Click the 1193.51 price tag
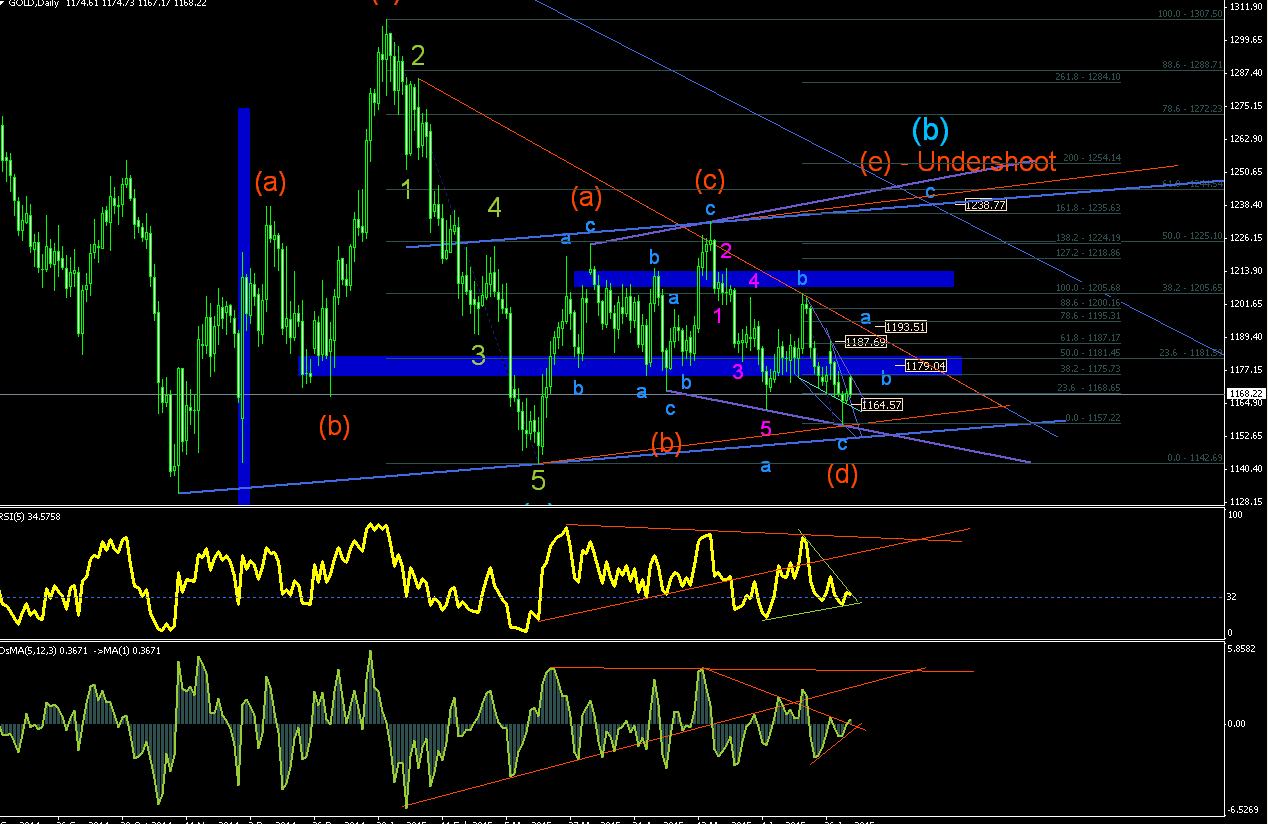Image resolution: width=1268 pixels, height=824 pixels. point(905,326)
